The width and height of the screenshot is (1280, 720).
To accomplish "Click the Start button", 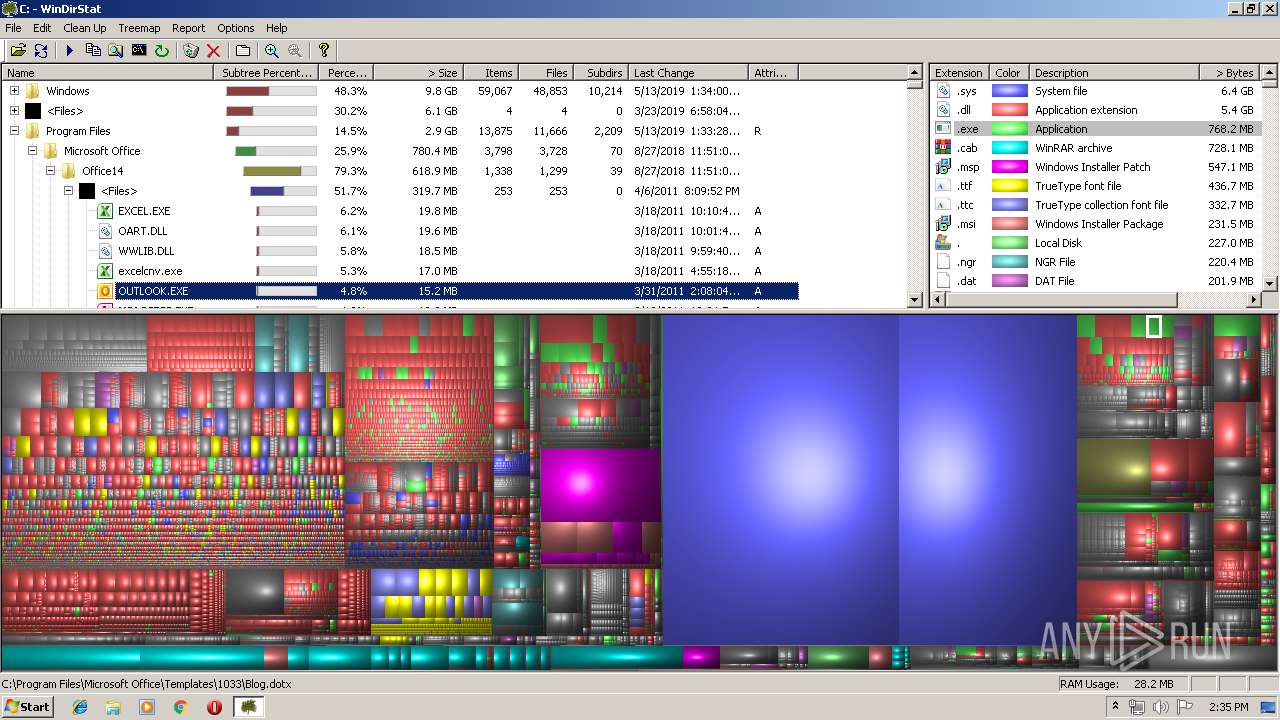I will tap(28, 707).
